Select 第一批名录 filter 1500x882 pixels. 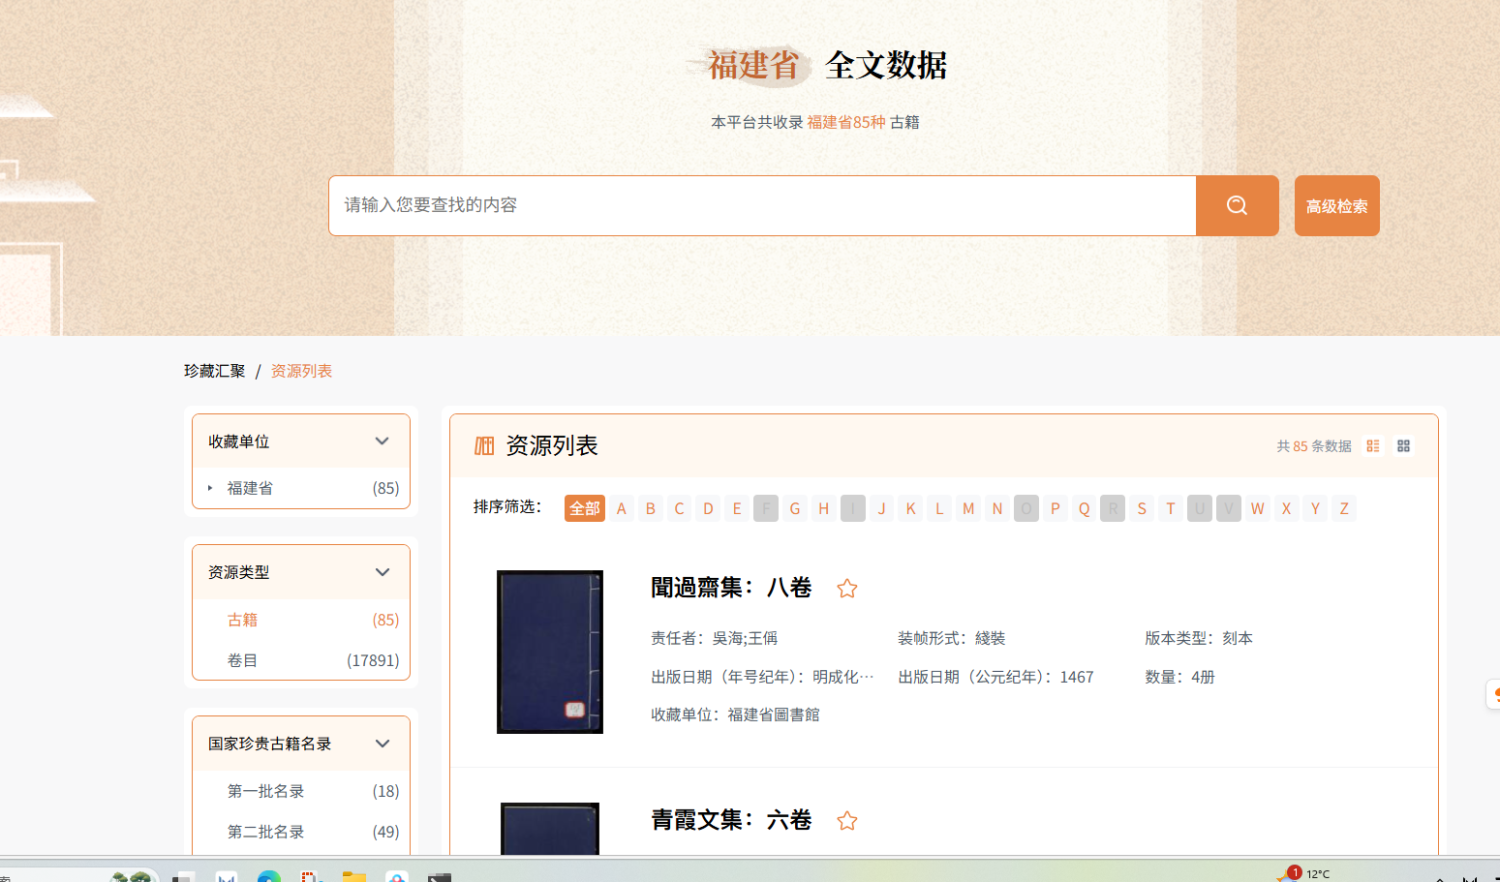coord(266,791)
